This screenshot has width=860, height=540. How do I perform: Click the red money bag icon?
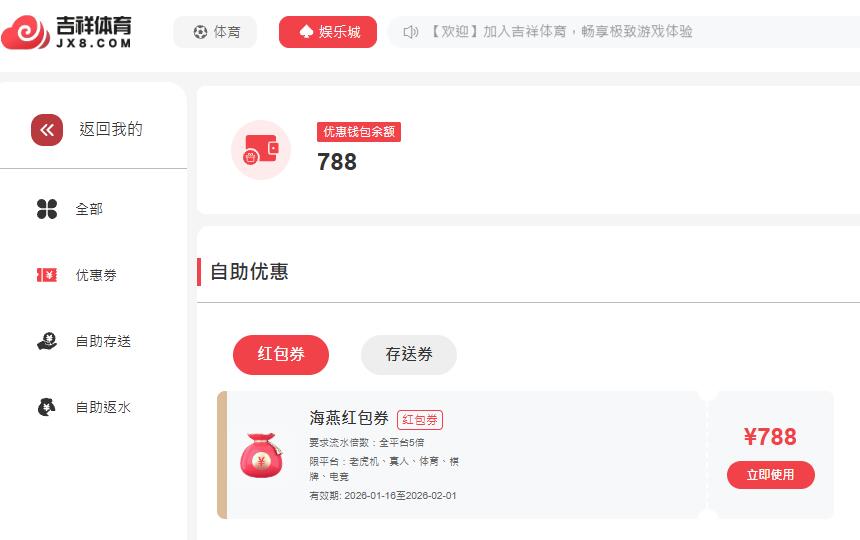[261, 455]
